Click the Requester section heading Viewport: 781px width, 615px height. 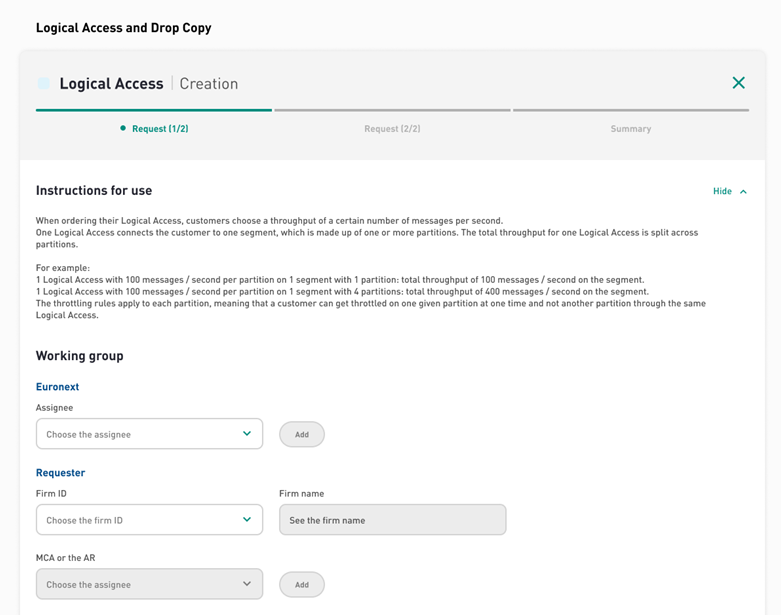(60, 473)
